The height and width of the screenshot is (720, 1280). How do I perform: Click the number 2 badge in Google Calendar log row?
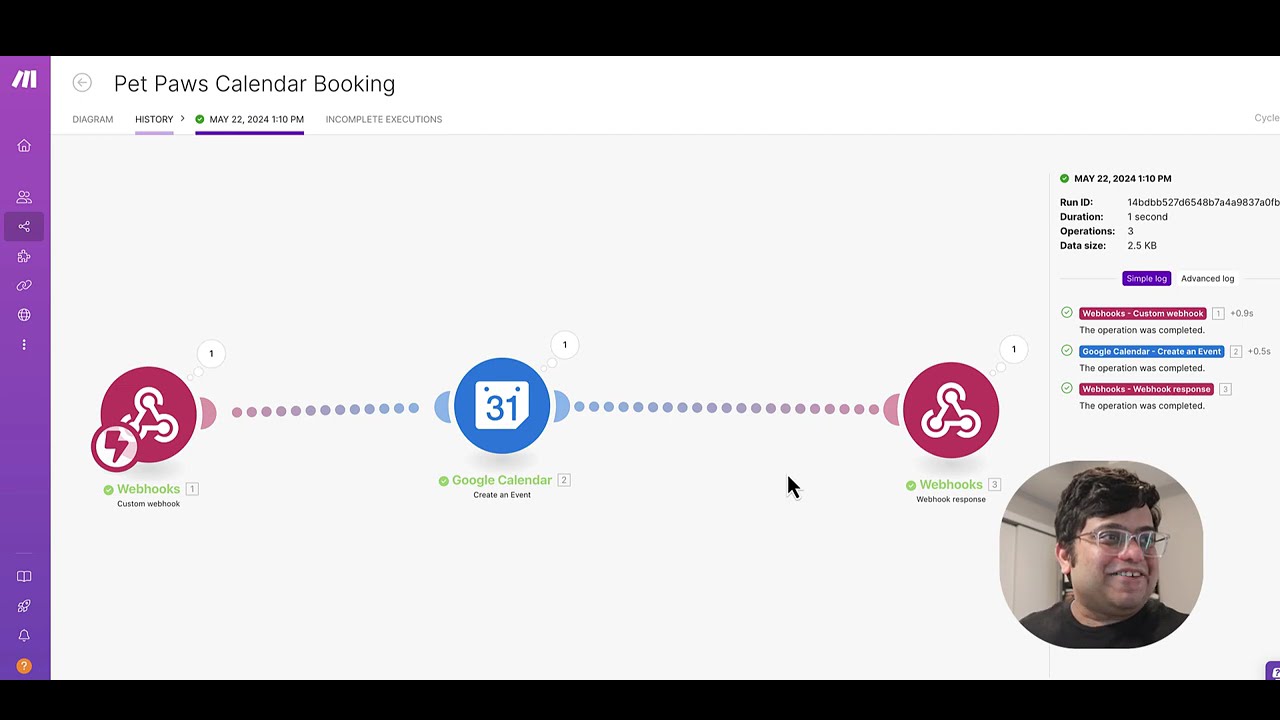[1236, 351]
